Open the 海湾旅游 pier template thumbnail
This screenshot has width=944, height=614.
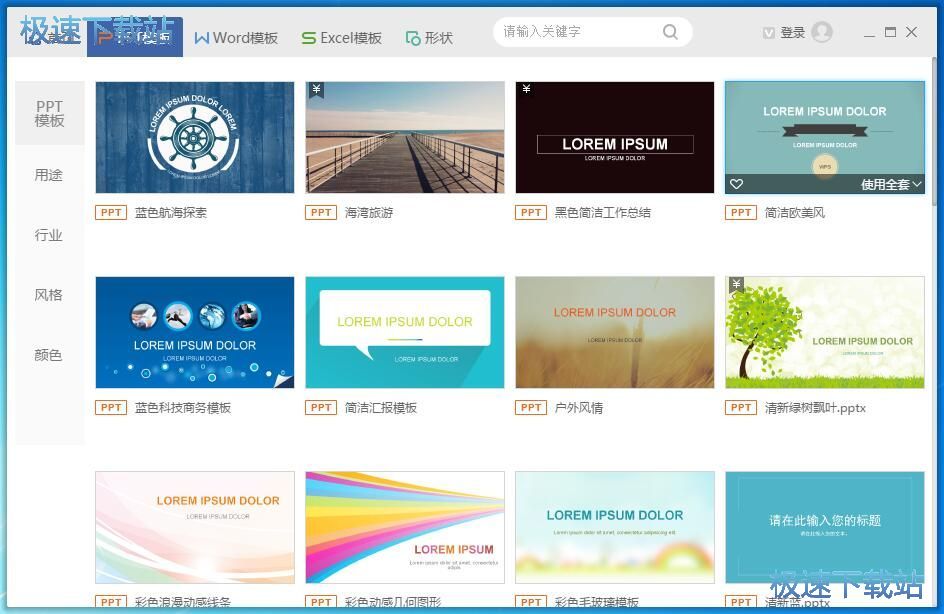(405, 137)
